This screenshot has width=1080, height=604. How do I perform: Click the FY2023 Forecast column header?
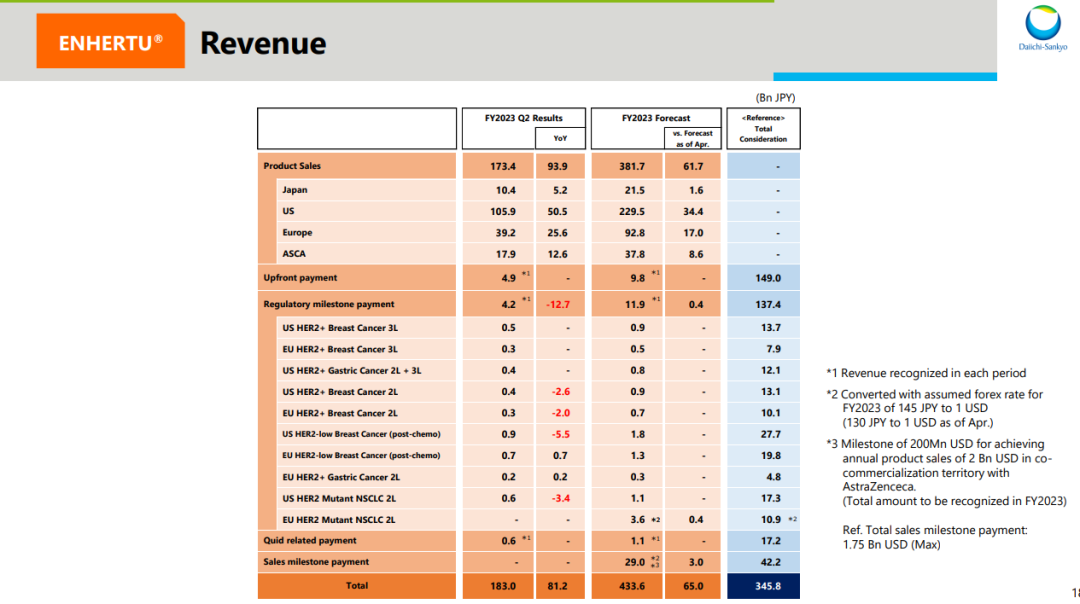coord(655,118)
